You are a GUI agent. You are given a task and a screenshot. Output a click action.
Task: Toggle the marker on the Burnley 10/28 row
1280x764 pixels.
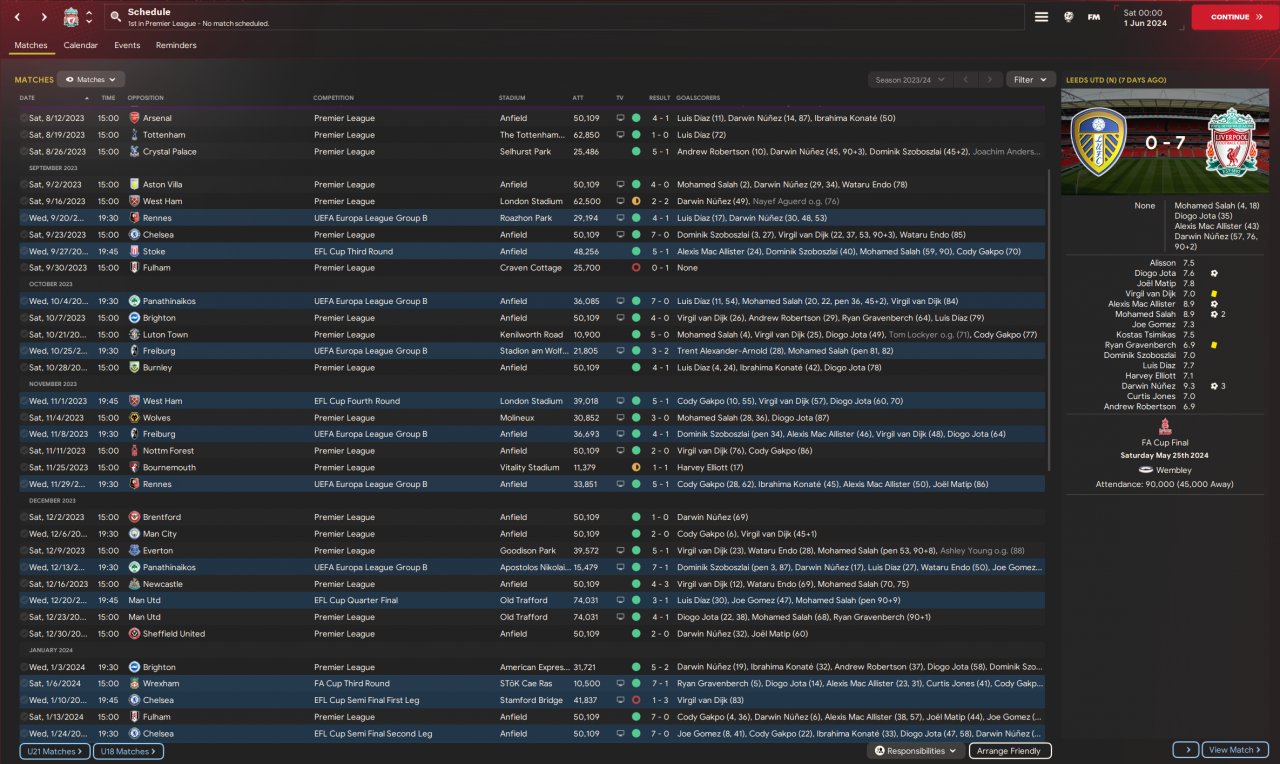pos(24,368)
